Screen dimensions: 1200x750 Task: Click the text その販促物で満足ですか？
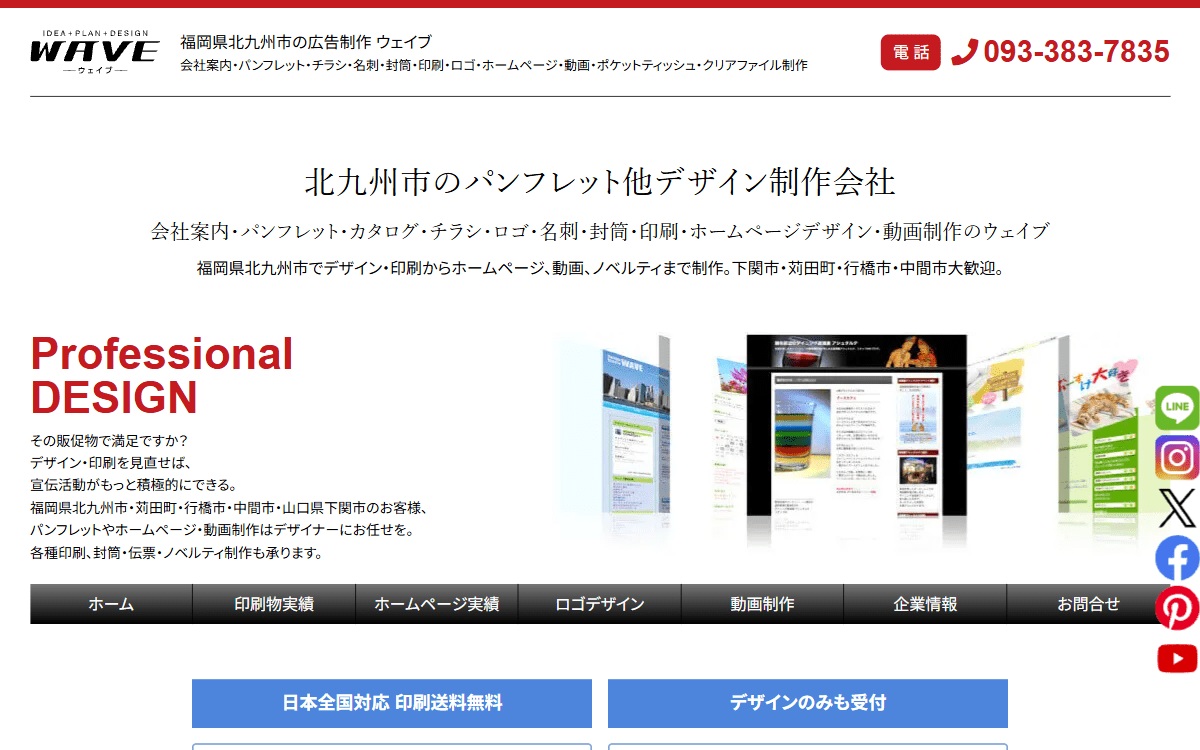pos(109,440)
